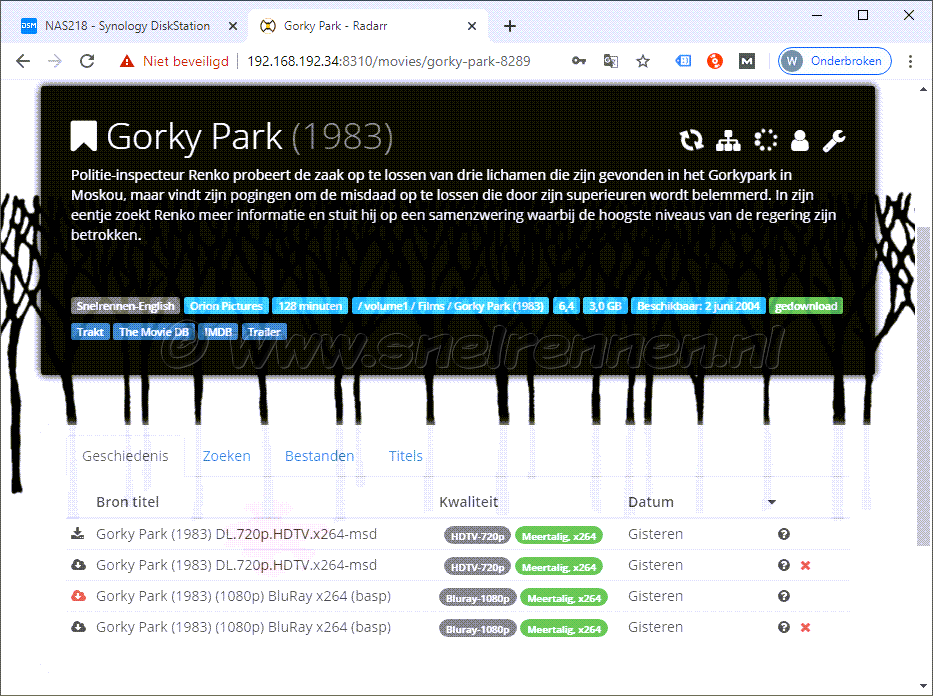Sort by Kwaliteit column header

click(468, 502)
